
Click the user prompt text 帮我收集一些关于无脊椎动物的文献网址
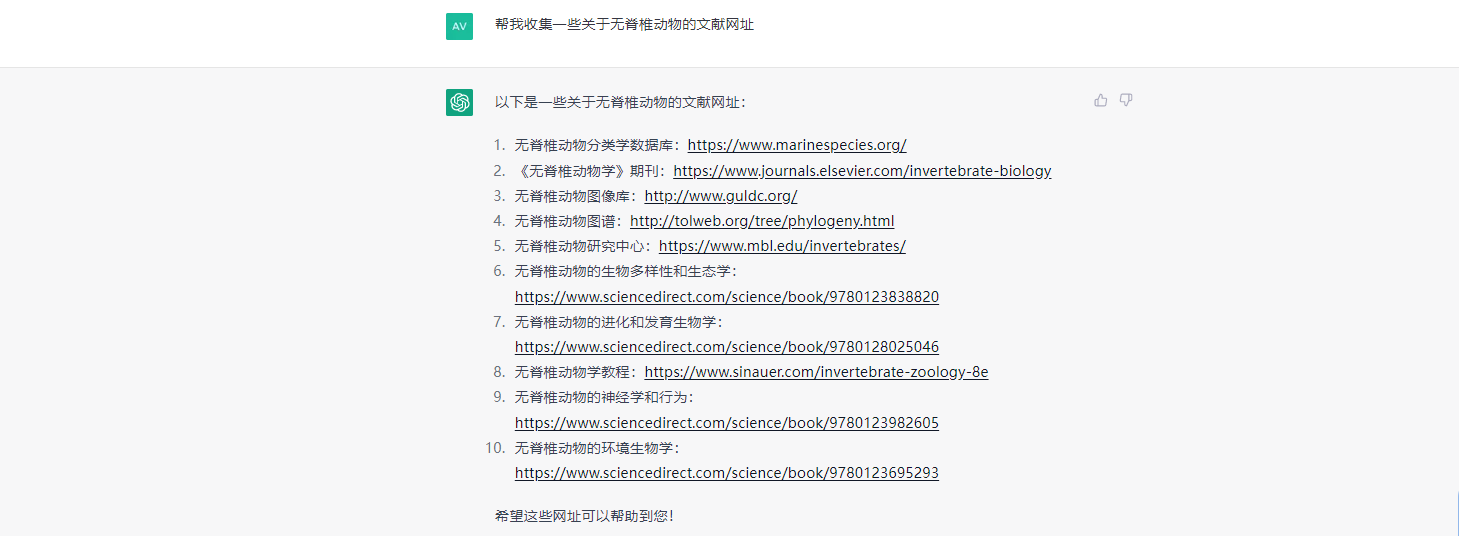click(x=624, y=24)
